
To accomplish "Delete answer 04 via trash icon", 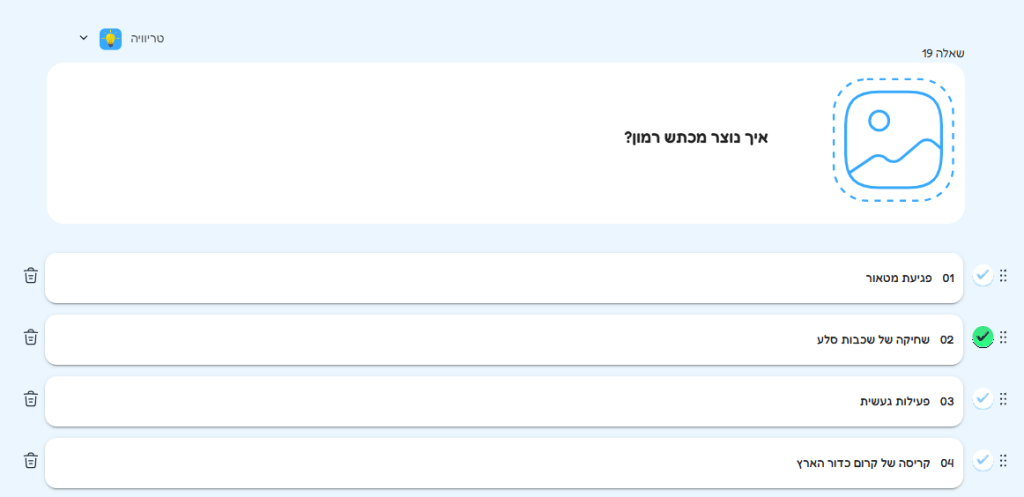I will pyautogui.click(x=31, y=461).
